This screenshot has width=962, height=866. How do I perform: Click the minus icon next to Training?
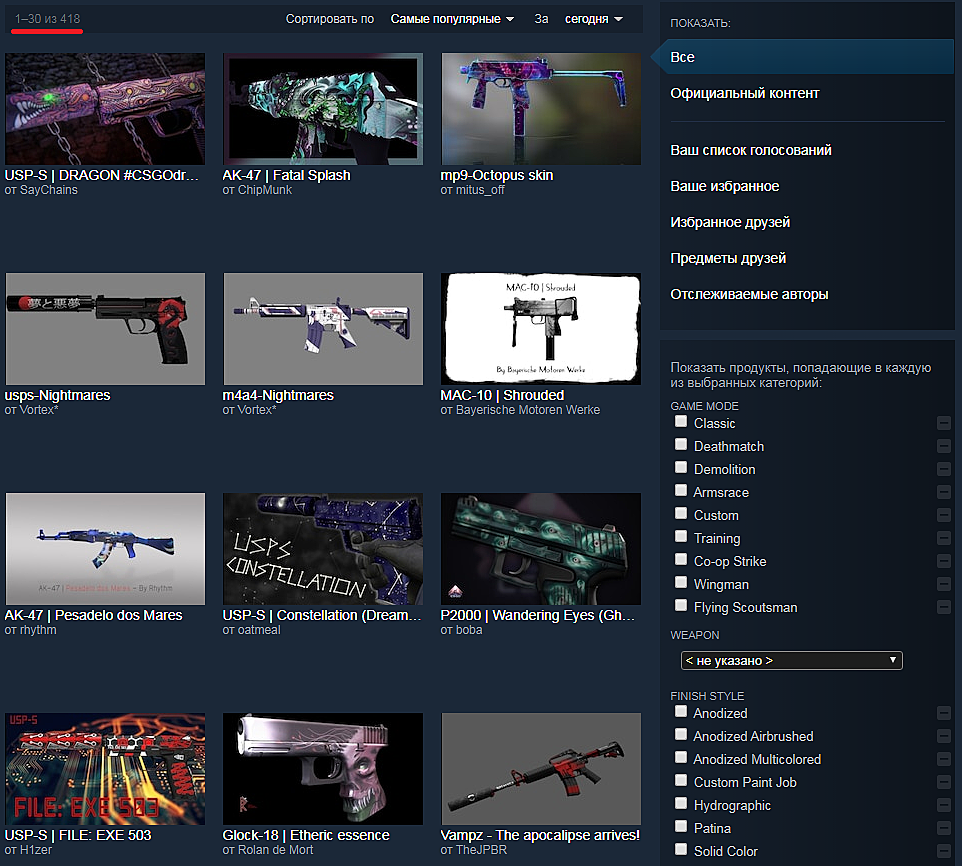click(943, 538)
